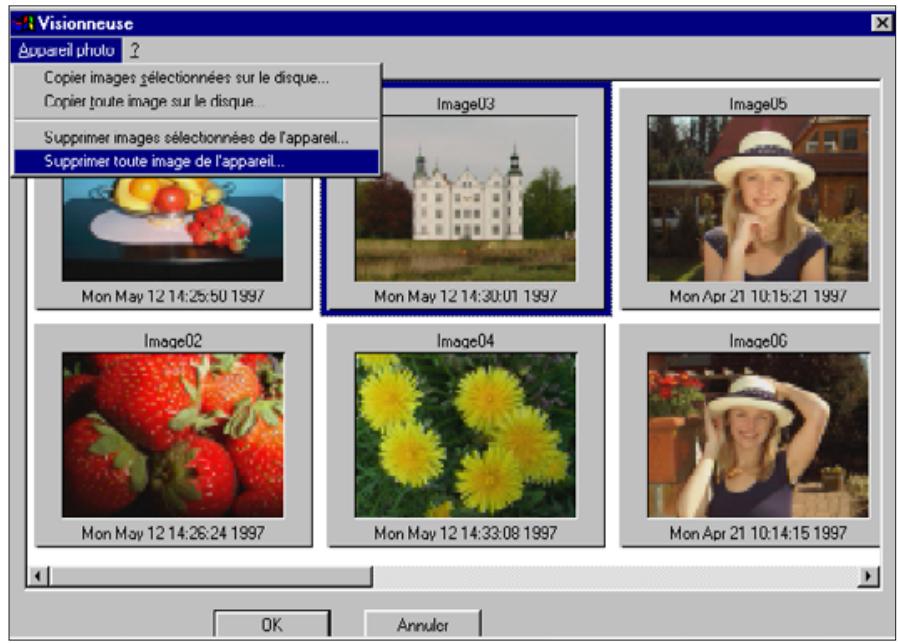Choose Supprimer toute image de l'appareil

(196, 161)
